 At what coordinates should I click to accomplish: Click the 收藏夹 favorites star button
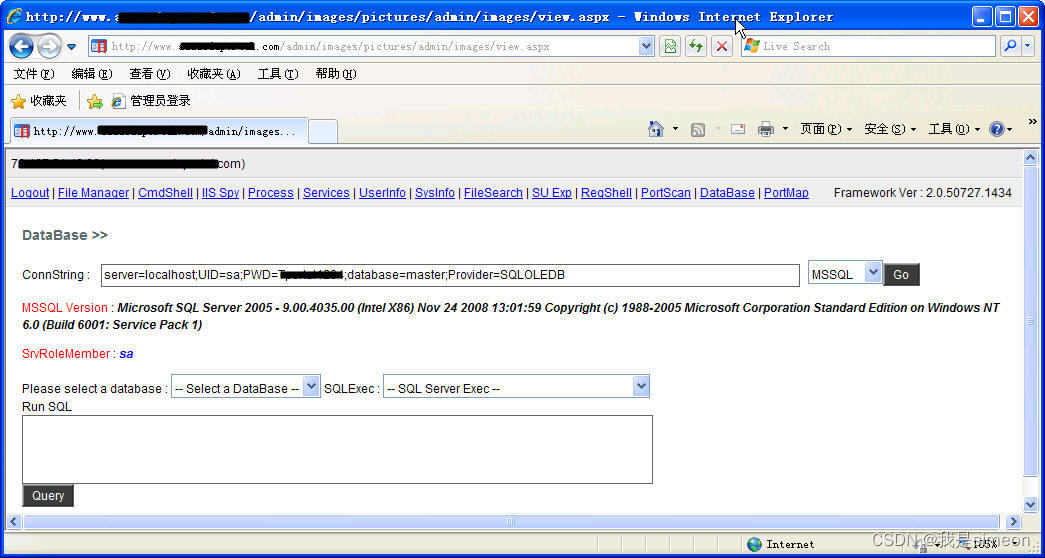(39, 101)
